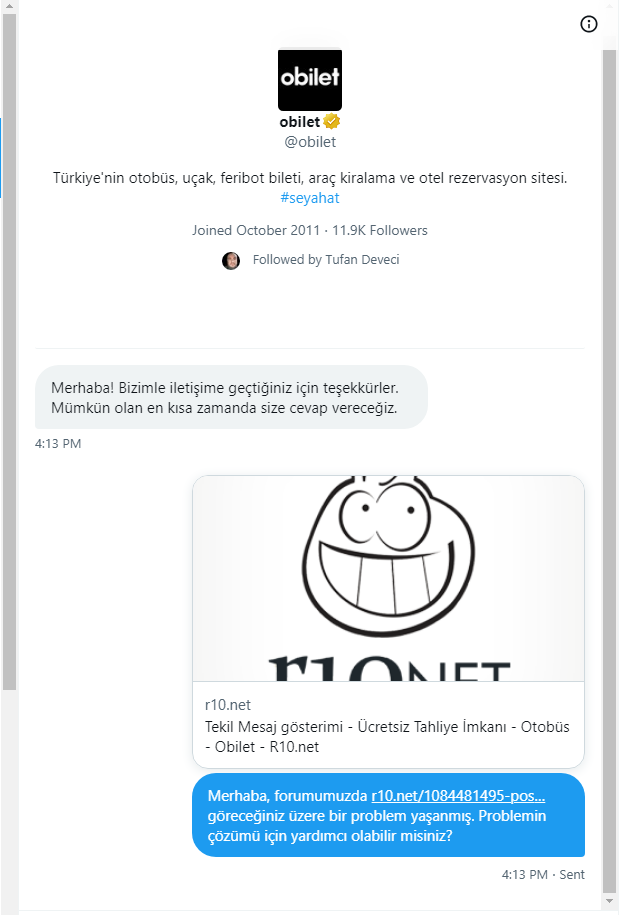Open r10.net/1084481495 link in message
This screenshot has width=623, height=915.
[x=458, y=796]
